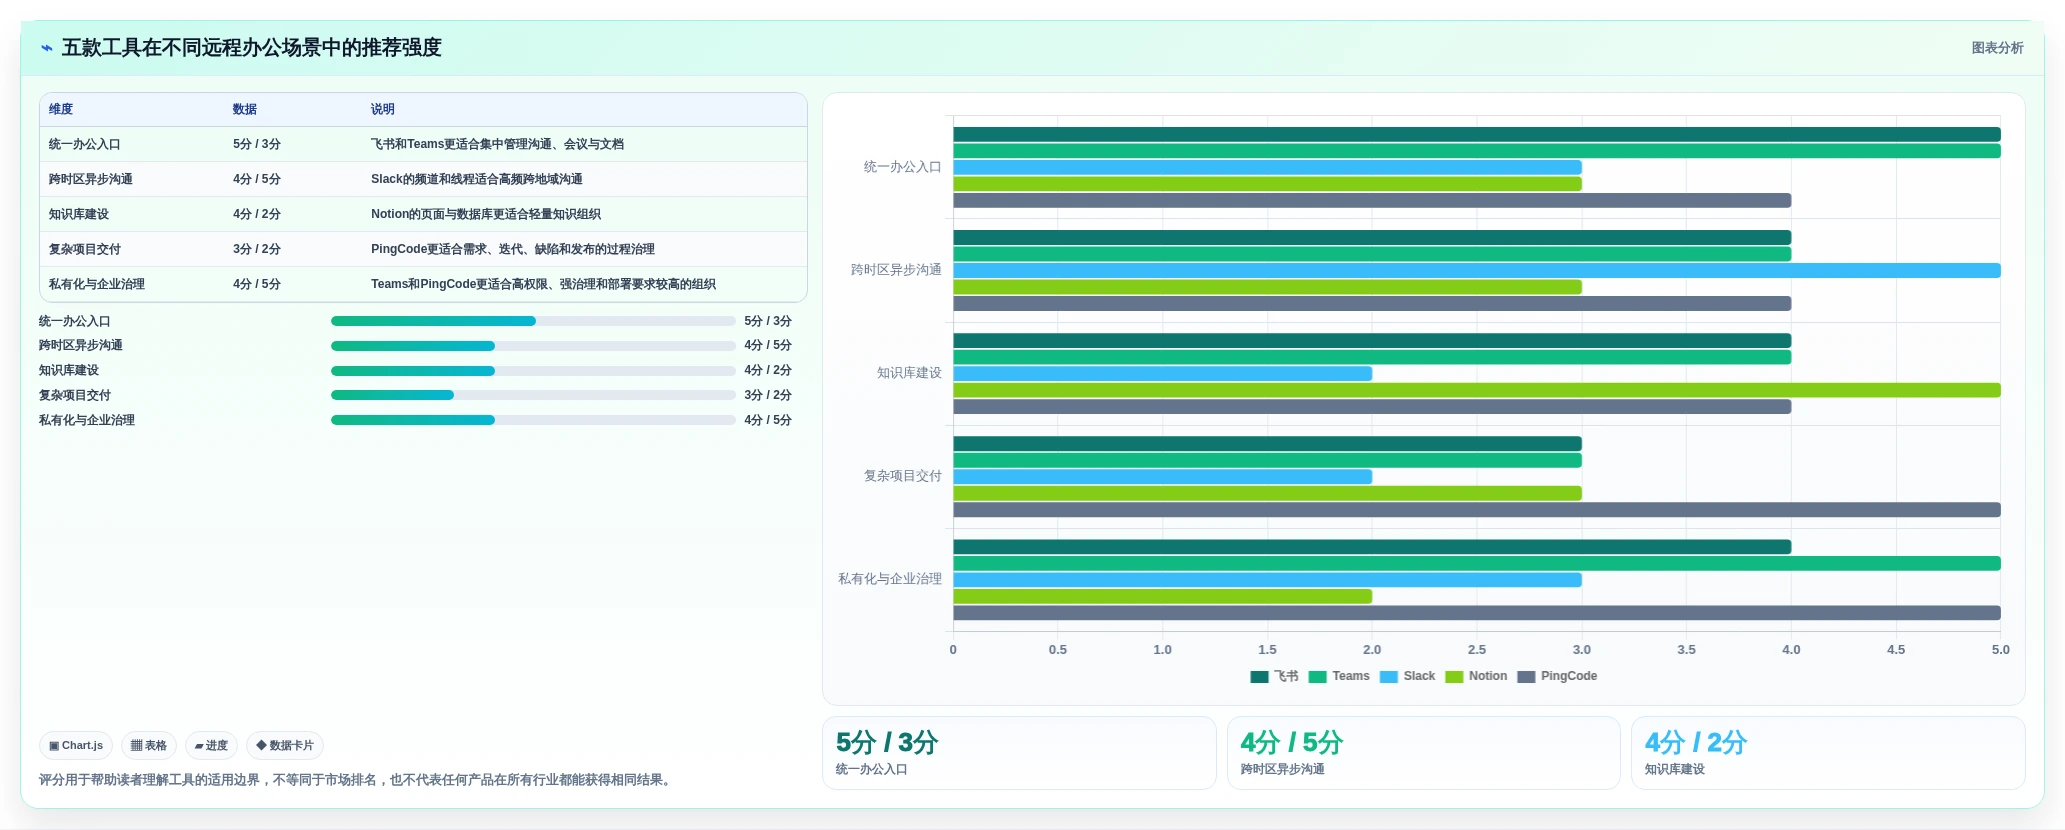The width and height of the screenshot is (2065, 830).
Task: Click the 表格 tag chip
Action: point(149,746)
